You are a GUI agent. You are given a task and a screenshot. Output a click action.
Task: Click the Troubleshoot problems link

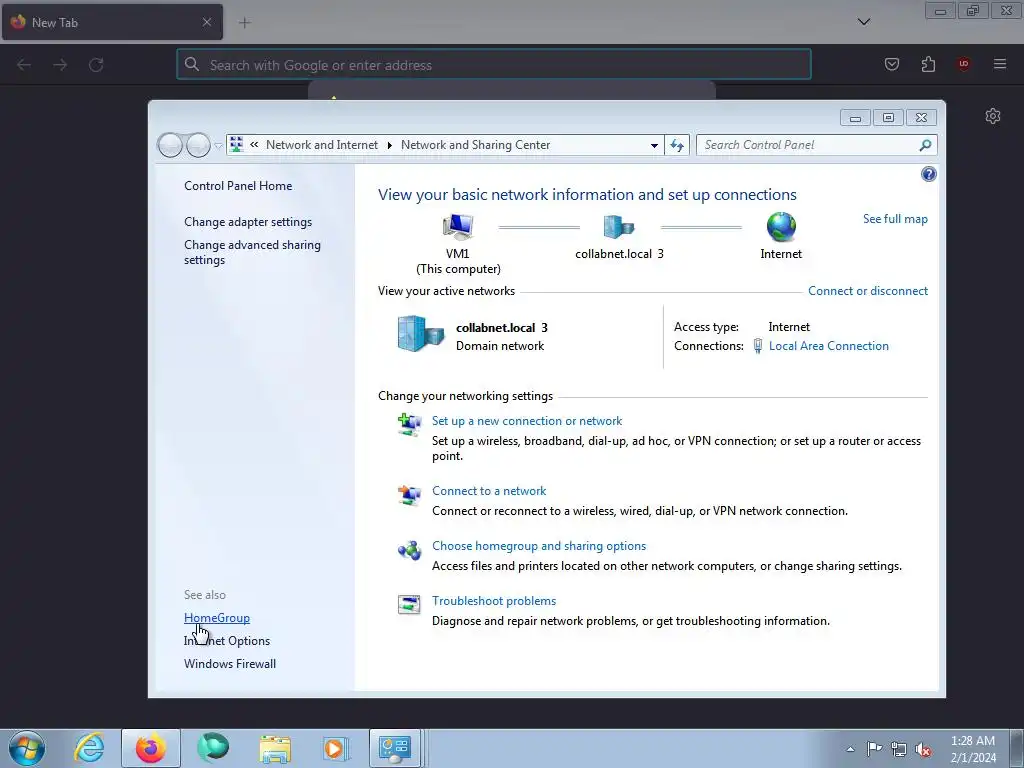tap(494, 601)
